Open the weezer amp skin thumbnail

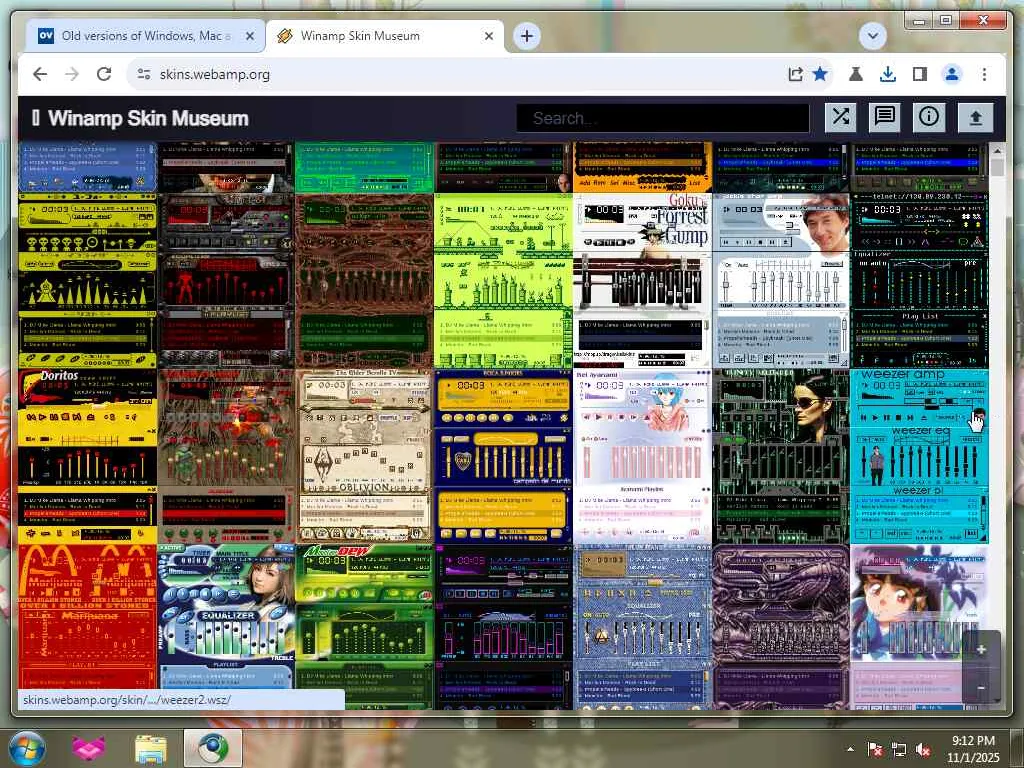tap(919, 456)
